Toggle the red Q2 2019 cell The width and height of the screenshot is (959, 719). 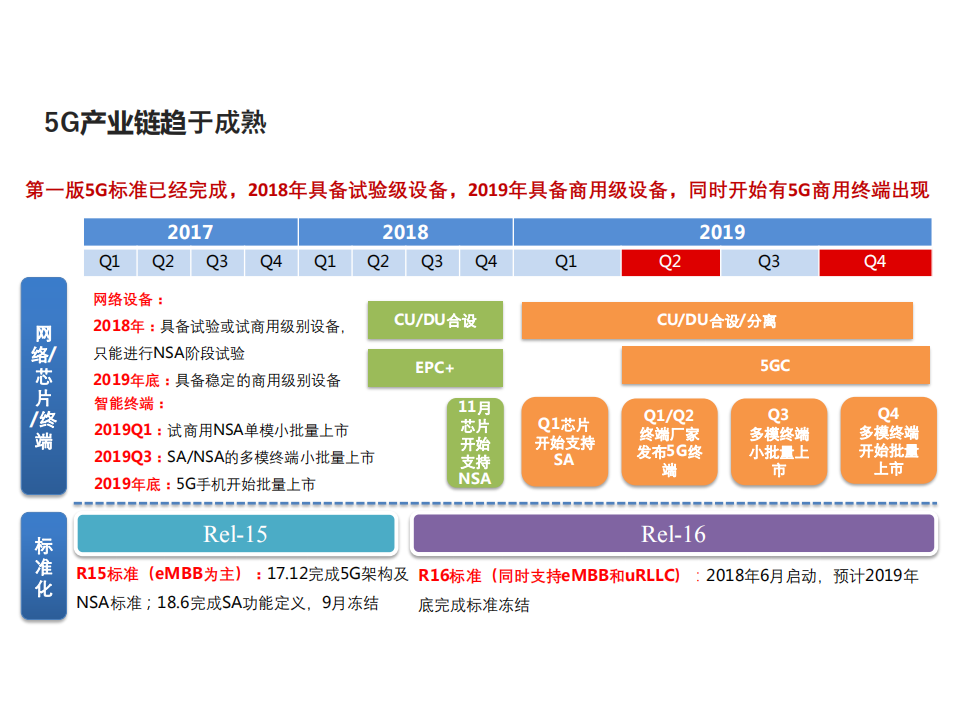coord(670,262)
